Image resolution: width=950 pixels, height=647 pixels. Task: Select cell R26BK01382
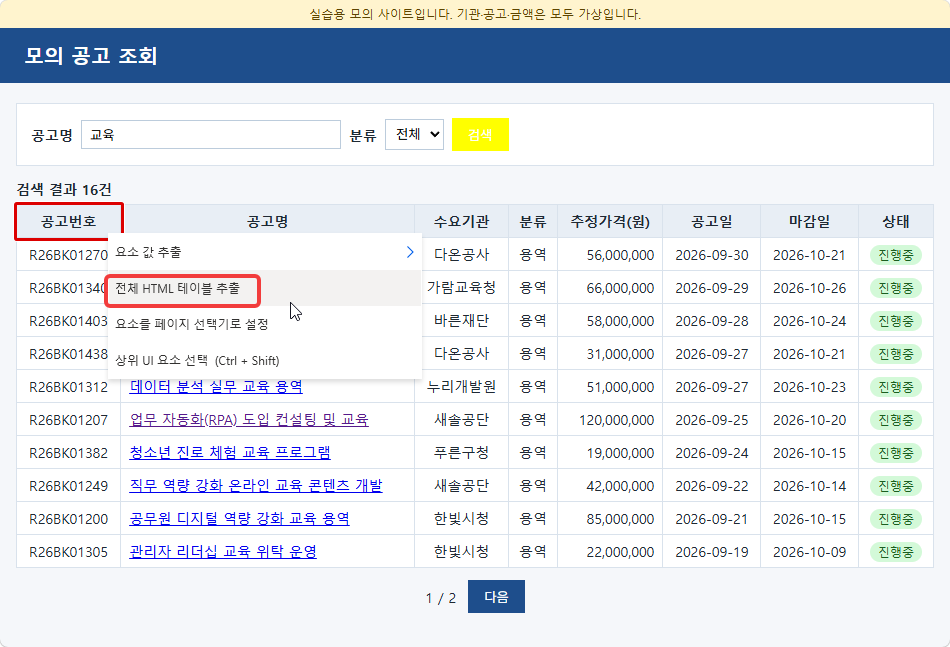[x=68, y=453]
